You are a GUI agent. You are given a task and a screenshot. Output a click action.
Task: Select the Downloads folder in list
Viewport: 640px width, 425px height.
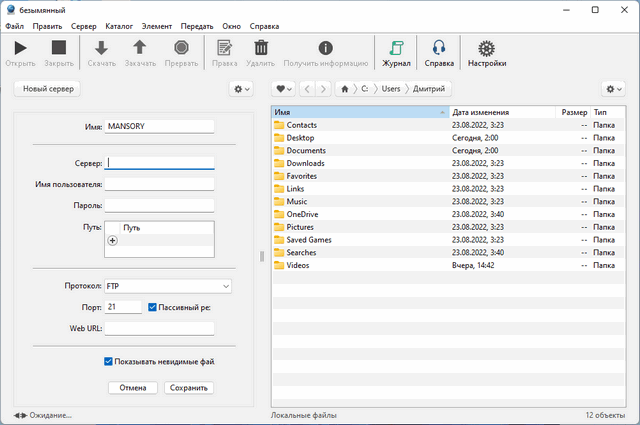[305, 163]
